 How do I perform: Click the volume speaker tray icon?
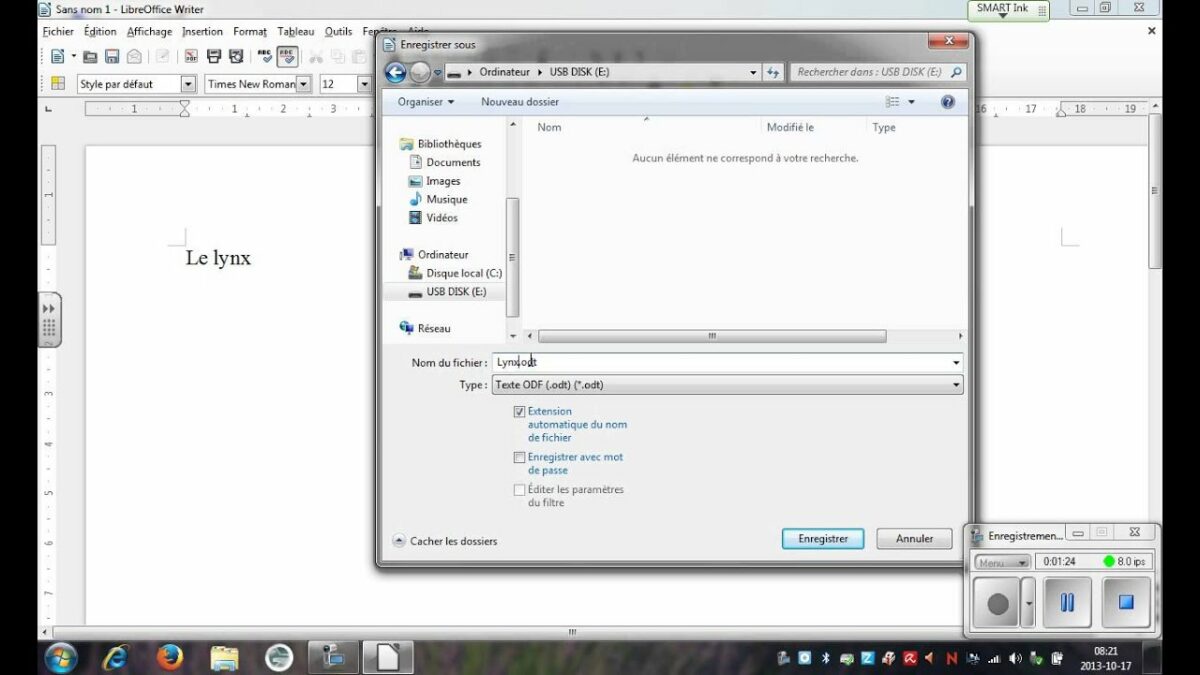click(1015, 658)
